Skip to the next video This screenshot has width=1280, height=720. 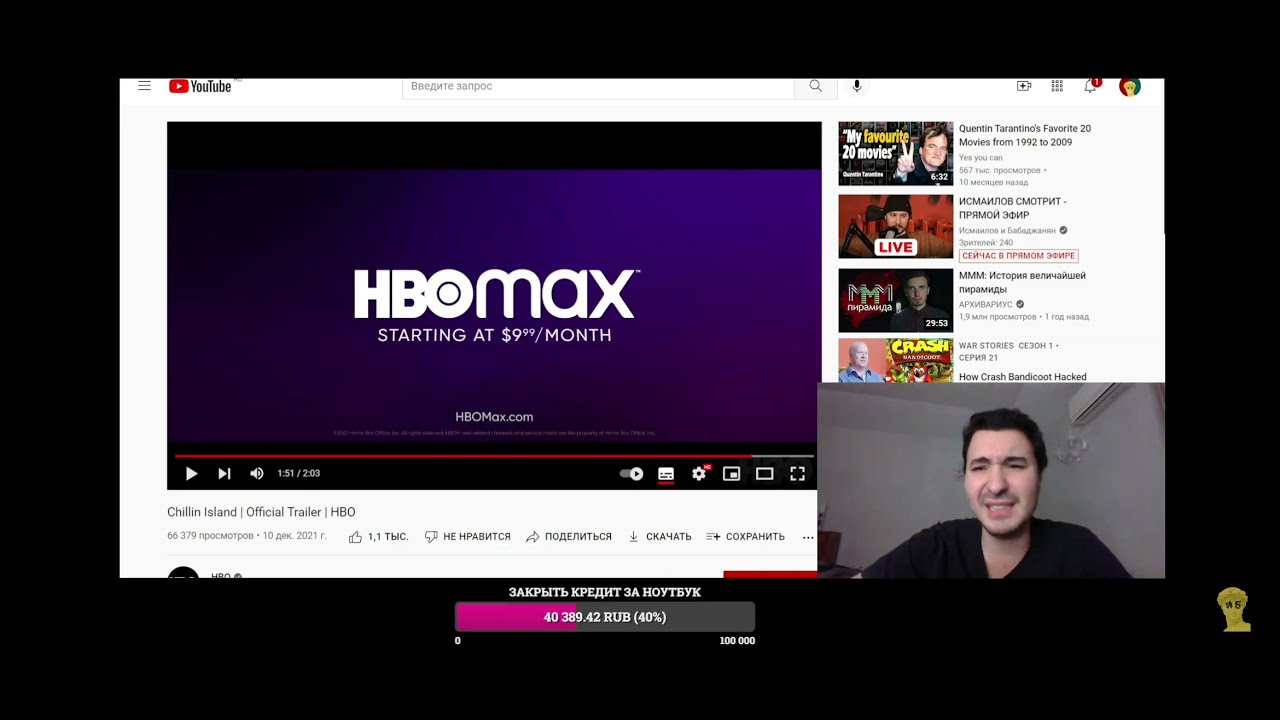224,474
